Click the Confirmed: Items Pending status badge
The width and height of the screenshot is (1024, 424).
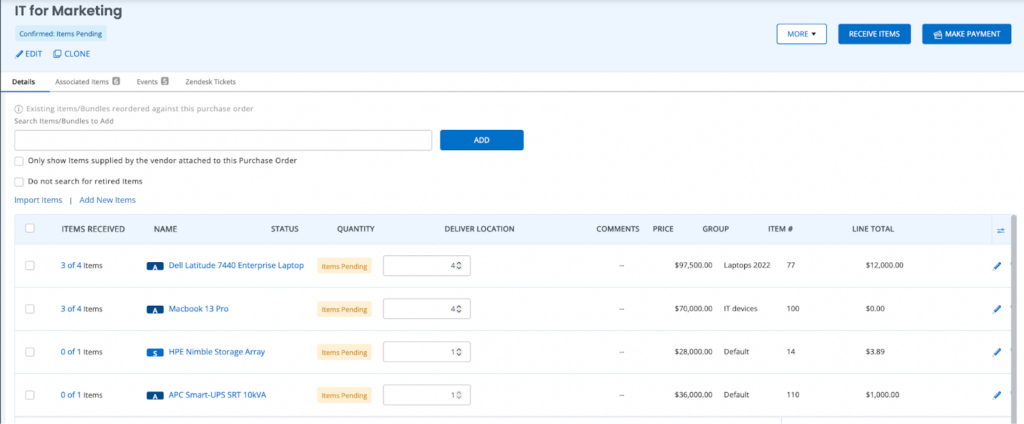[x=60, y=33]
